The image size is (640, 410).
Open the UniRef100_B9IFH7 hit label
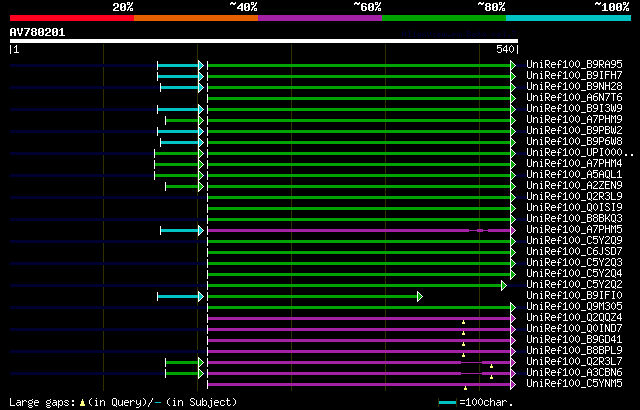[x=574, y=75]
